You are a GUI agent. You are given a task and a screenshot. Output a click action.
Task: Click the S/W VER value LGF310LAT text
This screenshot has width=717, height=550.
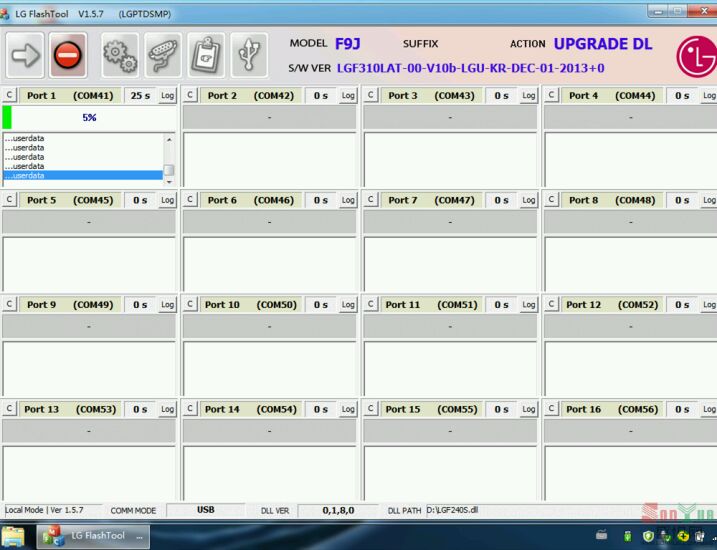click(471, 68)
